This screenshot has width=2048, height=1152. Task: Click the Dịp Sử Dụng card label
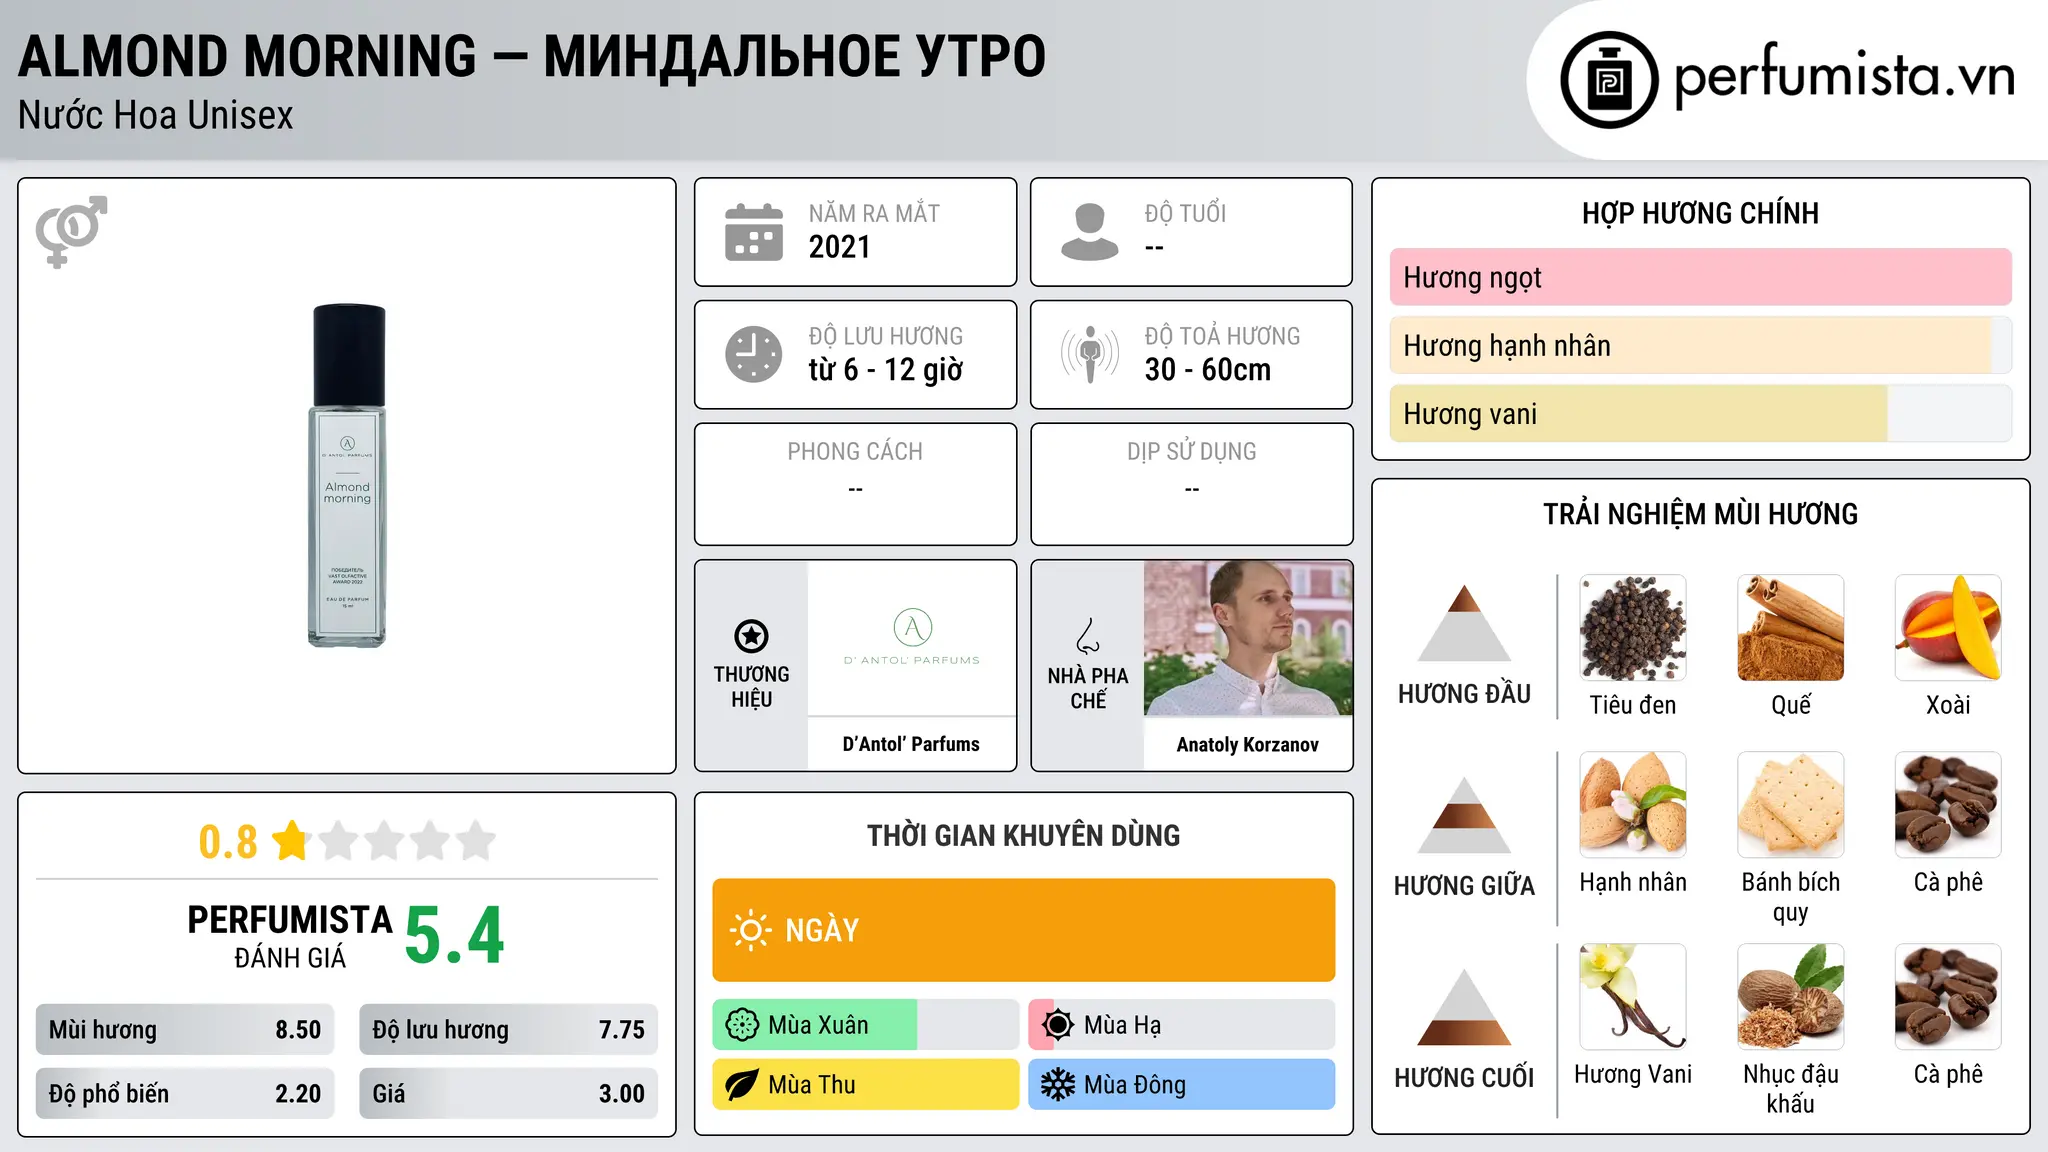(1191, 452)
